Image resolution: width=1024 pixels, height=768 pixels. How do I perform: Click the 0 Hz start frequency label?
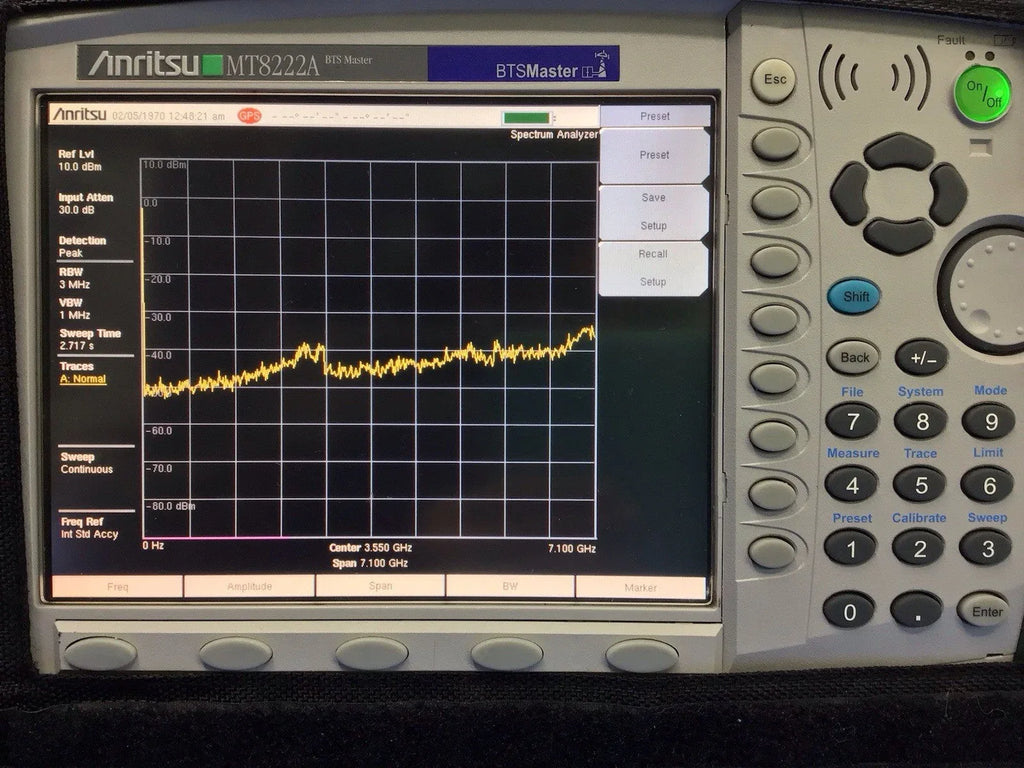click(153, 545)
